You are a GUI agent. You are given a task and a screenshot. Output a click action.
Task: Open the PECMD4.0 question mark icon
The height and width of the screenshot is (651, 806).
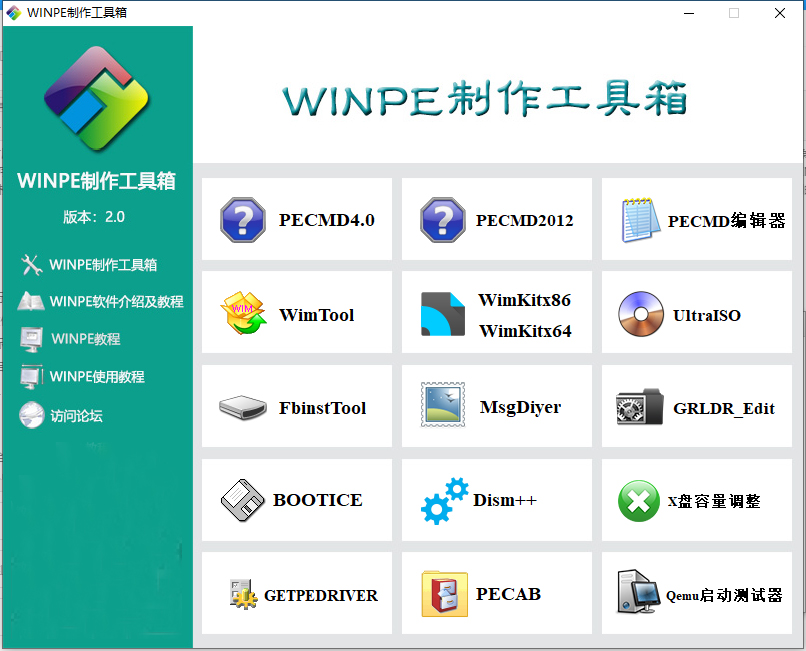pos(243,220)
